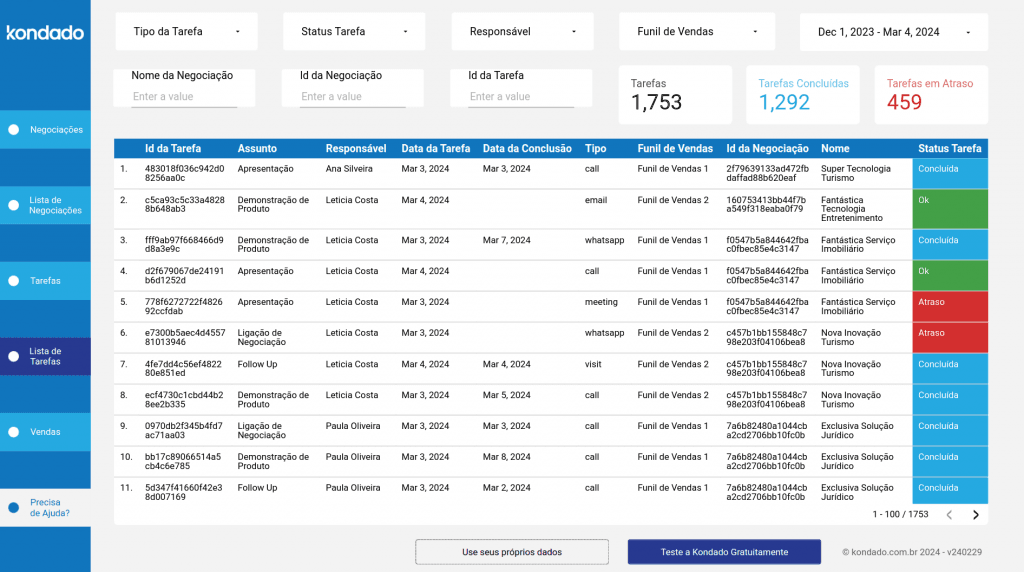Expand the Funil de Vendas dropdown
This screenshot has width=1024, height=572.
tap(691, 32)
